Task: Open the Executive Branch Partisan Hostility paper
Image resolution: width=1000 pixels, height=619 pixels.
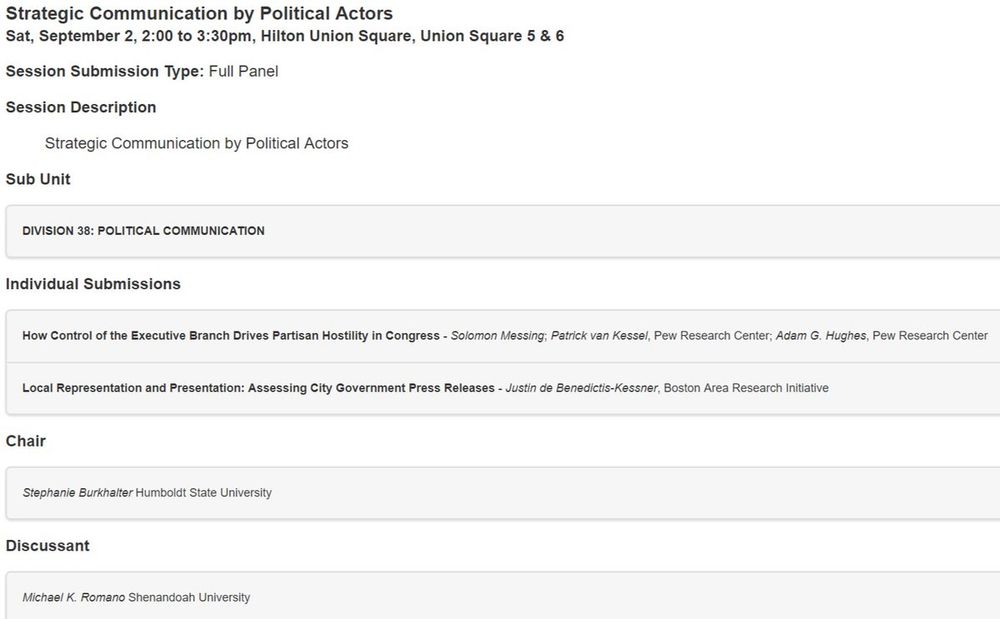Action: 230,336
